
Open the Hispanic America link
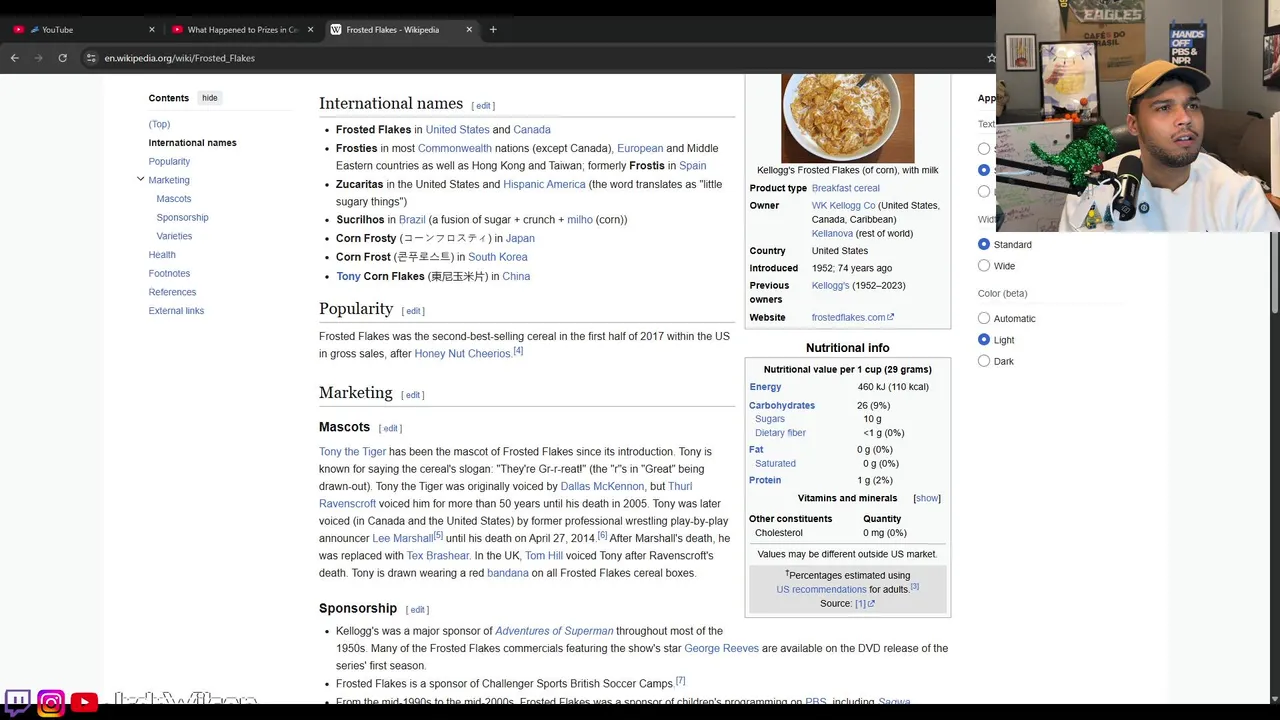coord(544,185)
